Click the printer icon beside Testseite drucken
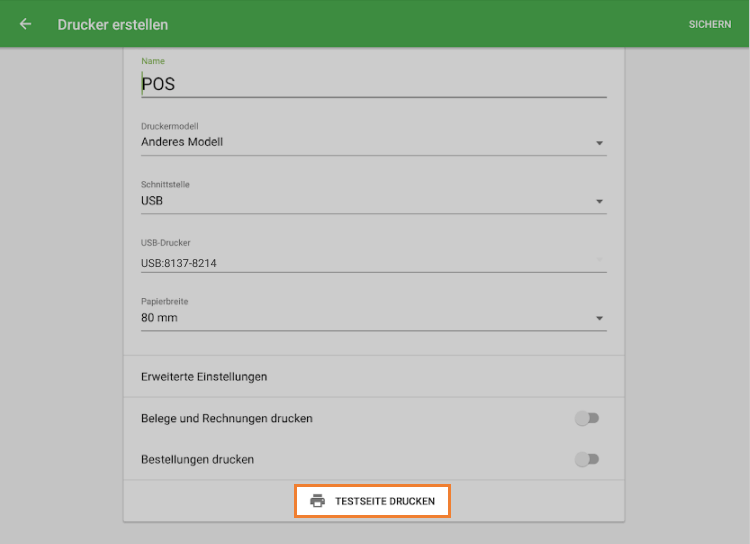 317,501
